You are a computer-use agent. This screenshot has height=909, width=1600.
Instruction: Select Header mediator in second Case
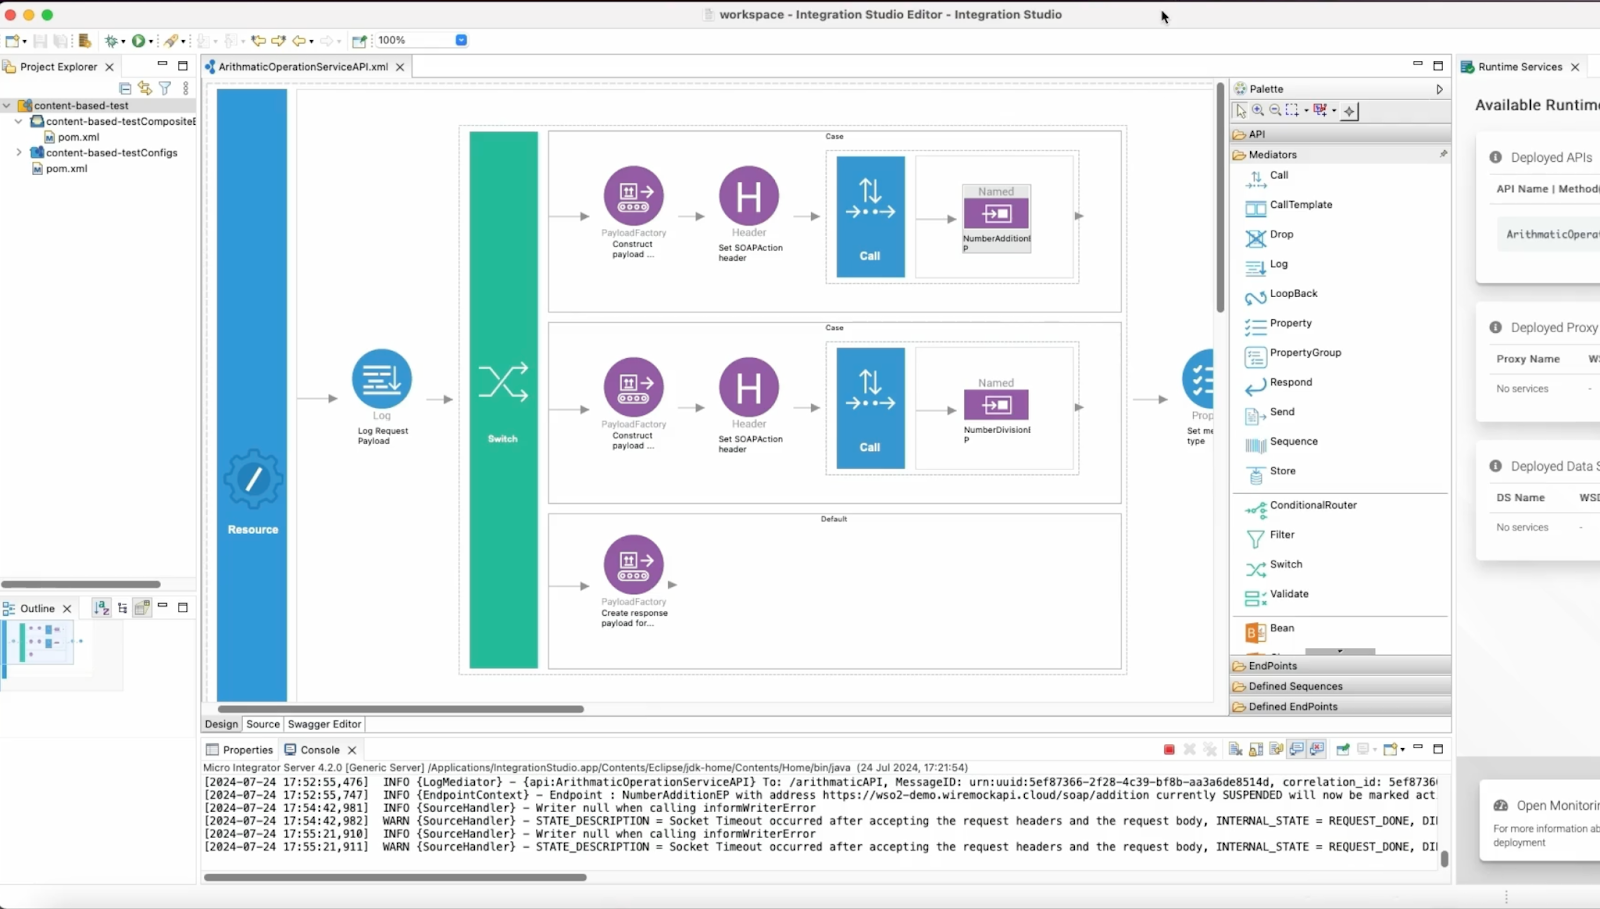749,387
